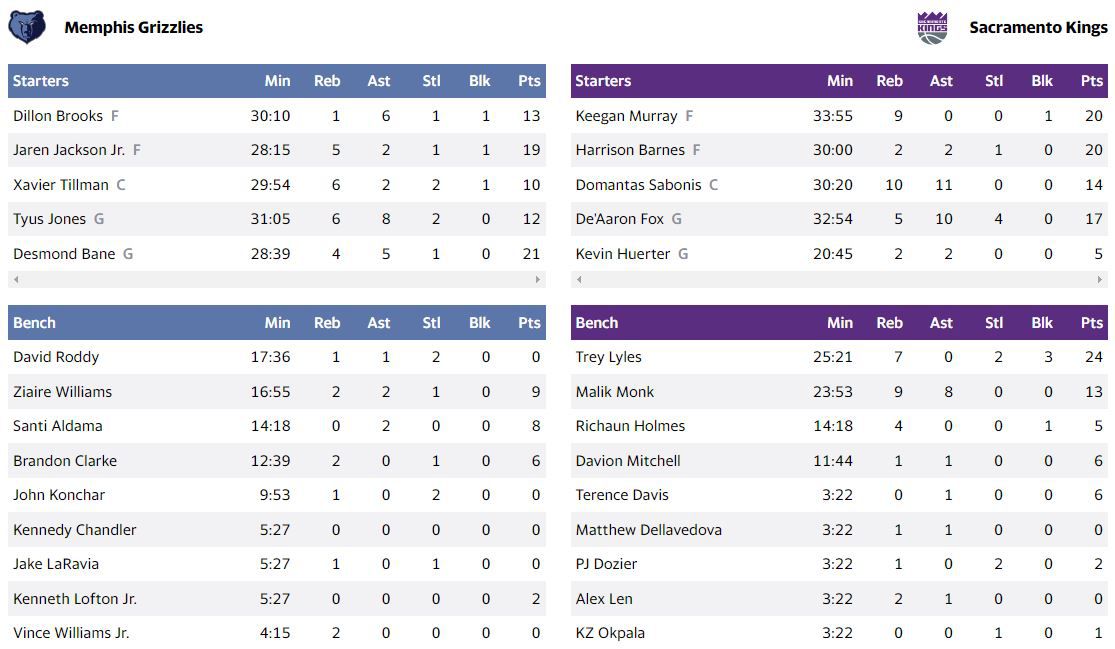
Task: Select Trey Lyles in Kings bench
Action: tap(609, 357)
